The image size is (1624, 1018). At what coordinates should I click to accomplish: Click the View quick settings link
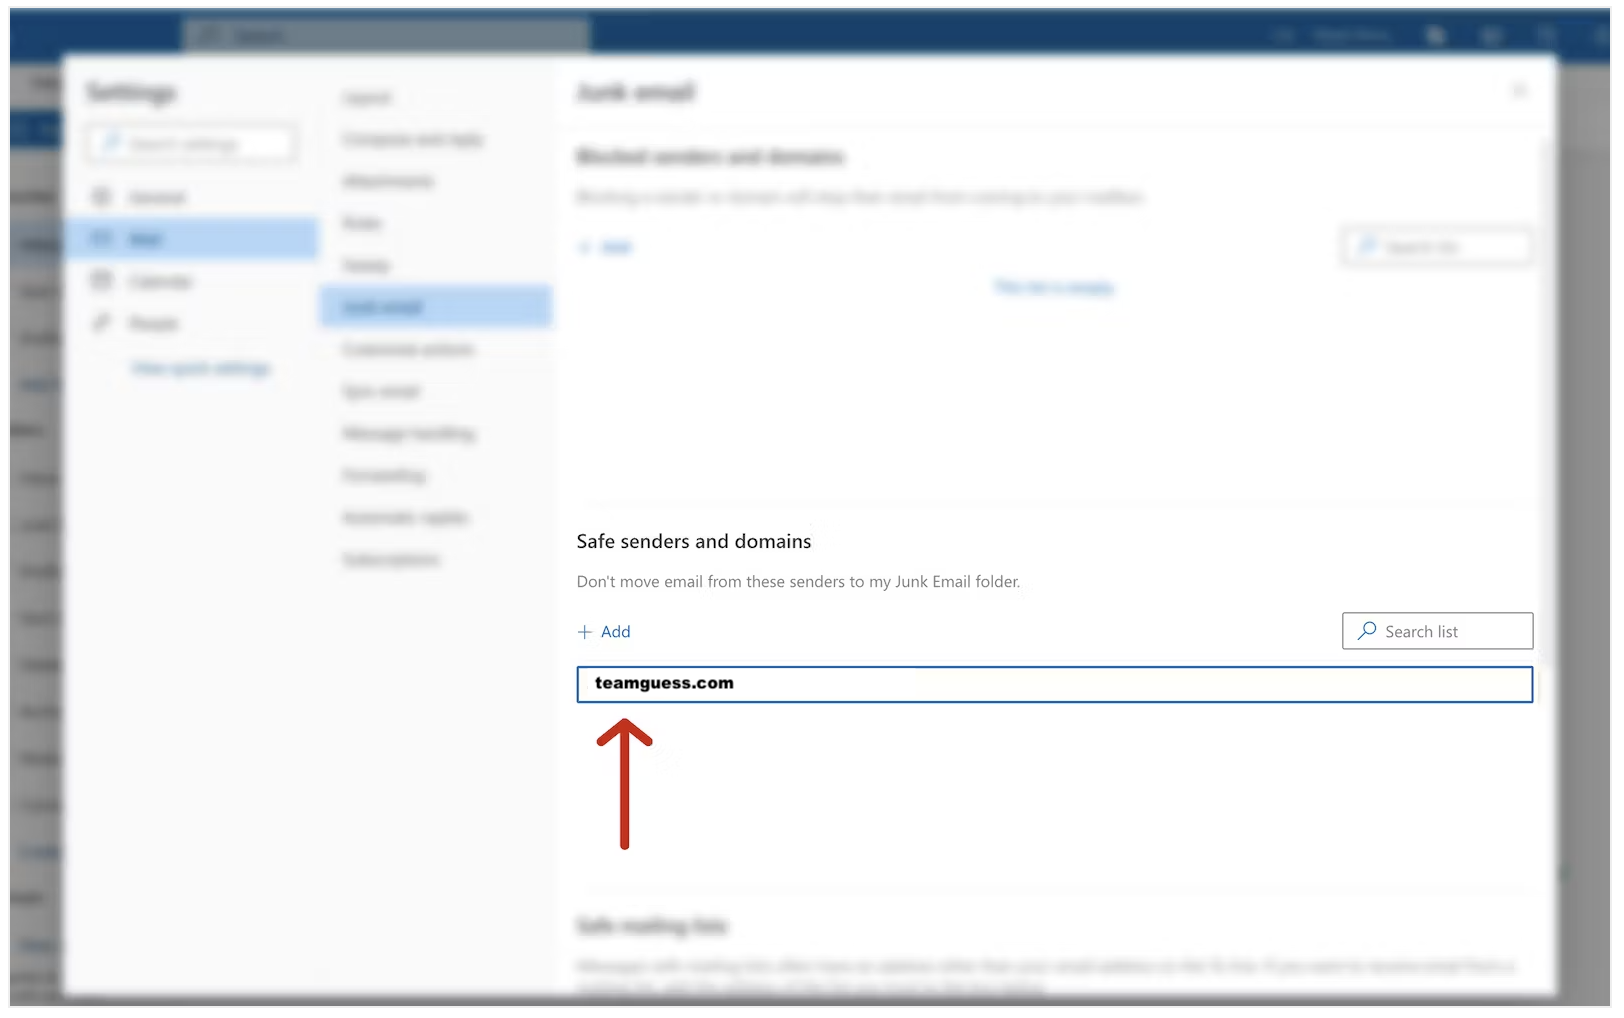point(201,369)
